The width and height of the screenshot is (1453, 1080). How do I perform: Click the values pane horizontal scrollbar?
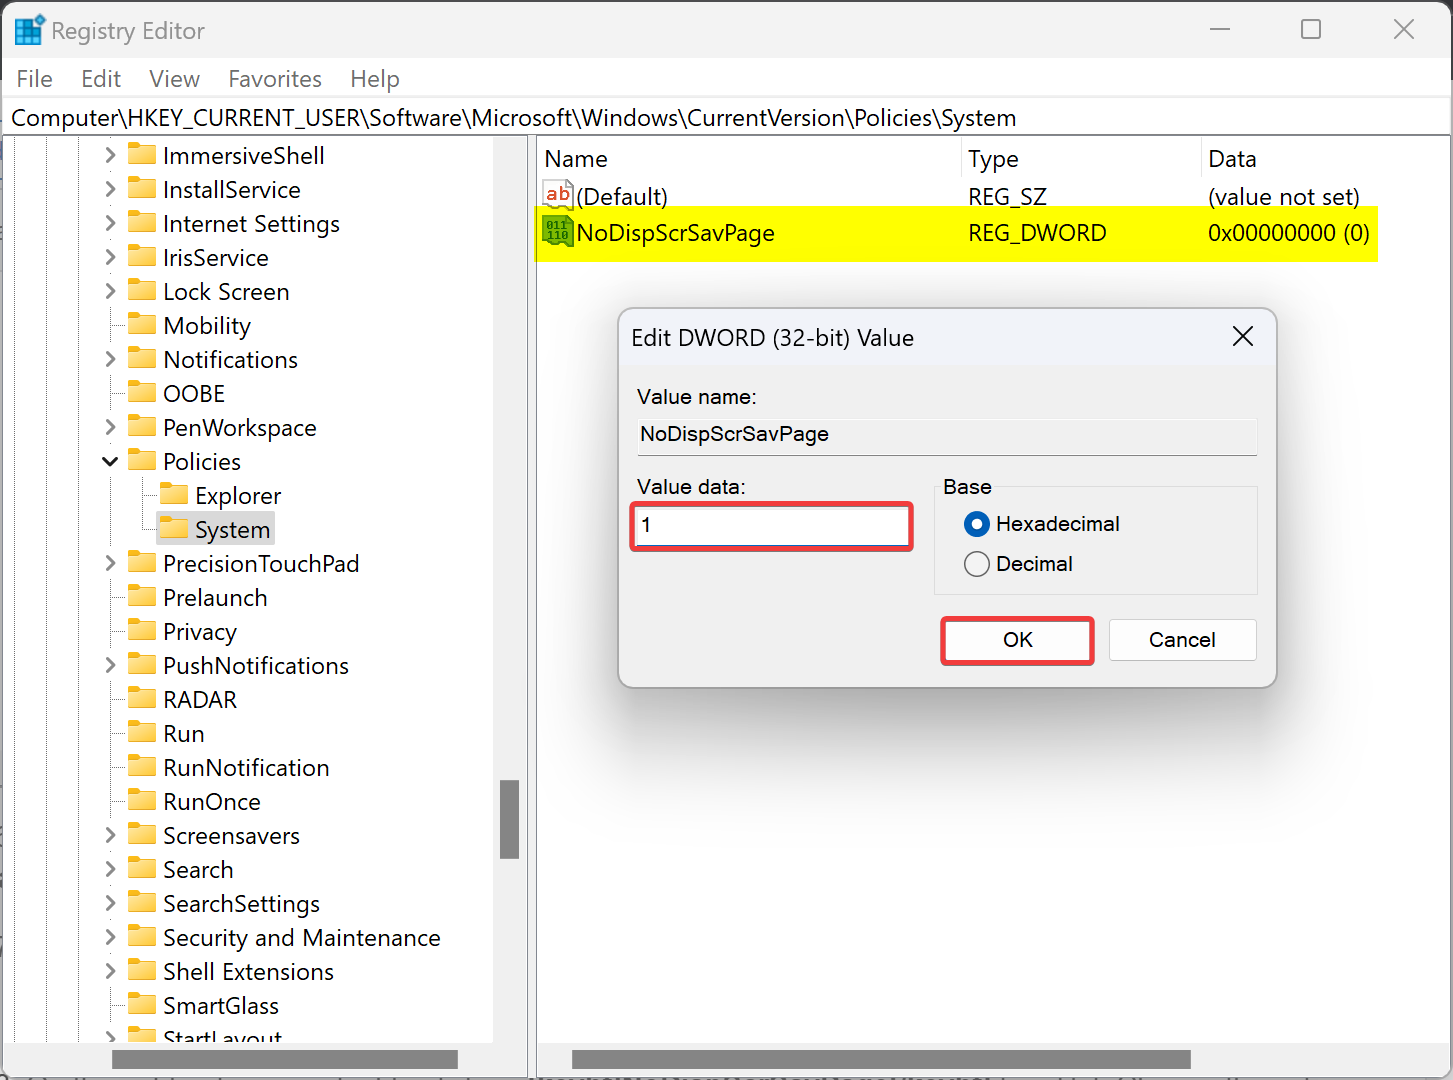point(881,1059)
